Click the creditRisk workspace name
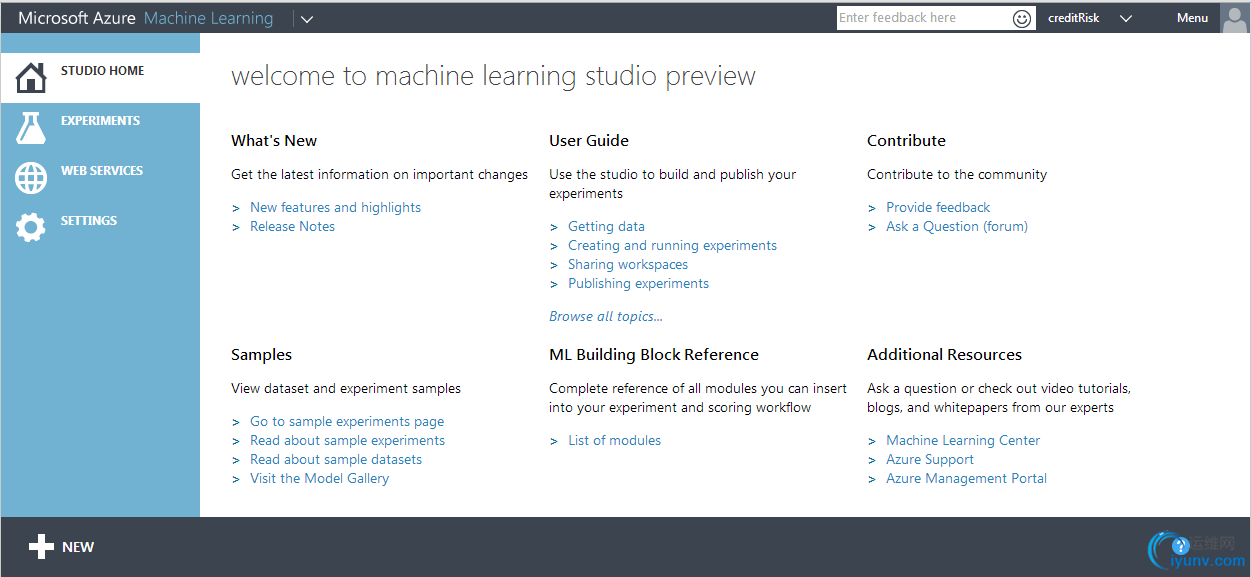 (x=1073, y=18)
